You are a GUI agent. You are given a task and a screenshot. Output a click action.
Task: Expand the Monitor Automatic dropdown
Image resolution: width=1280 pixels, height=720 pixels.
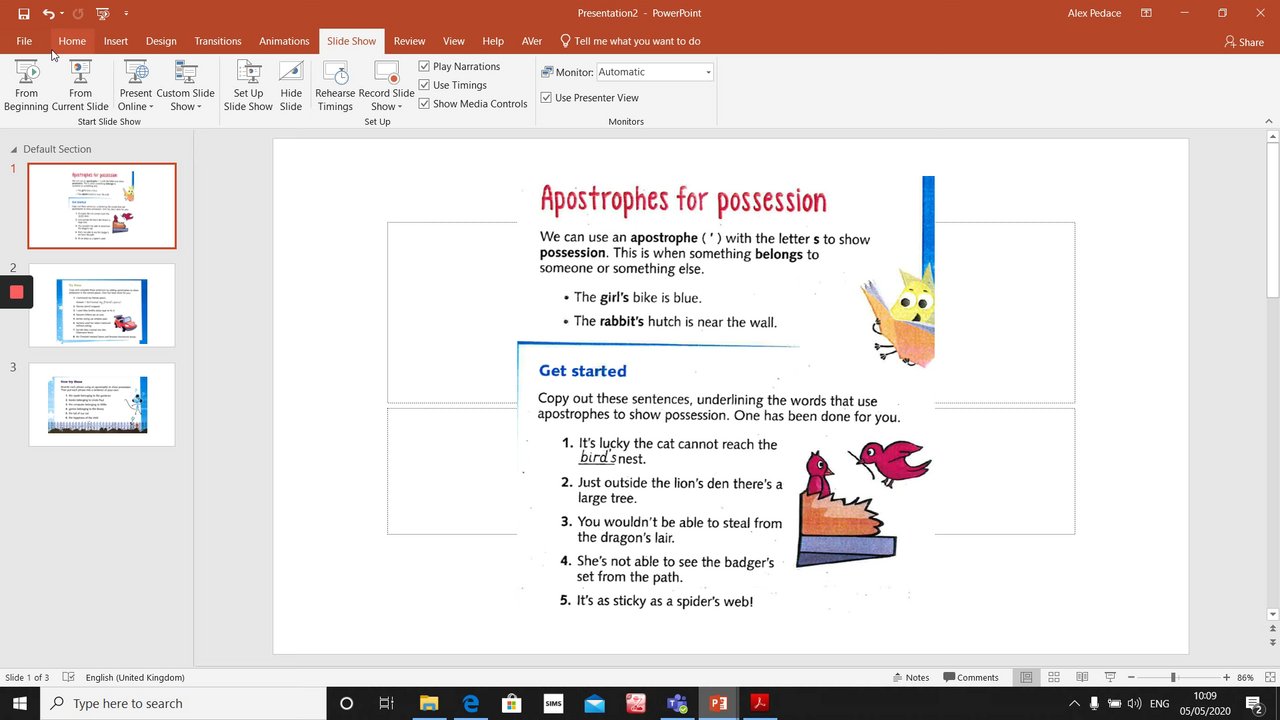point(708,72)
